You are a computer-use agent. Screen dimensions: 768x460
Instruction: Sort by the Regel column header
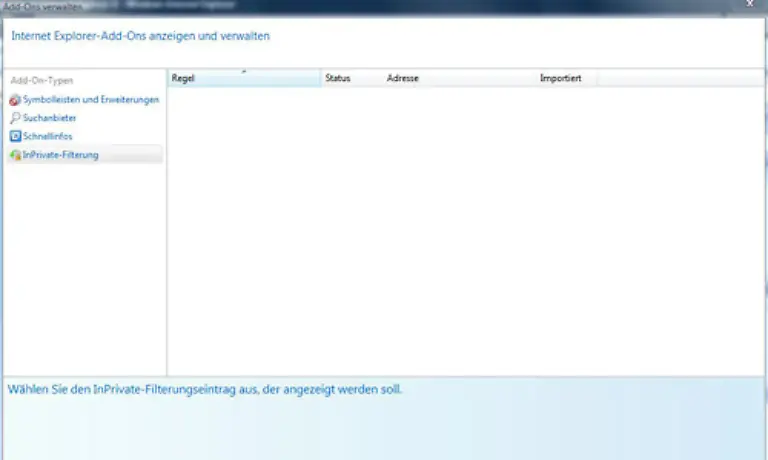coord(244,78)
